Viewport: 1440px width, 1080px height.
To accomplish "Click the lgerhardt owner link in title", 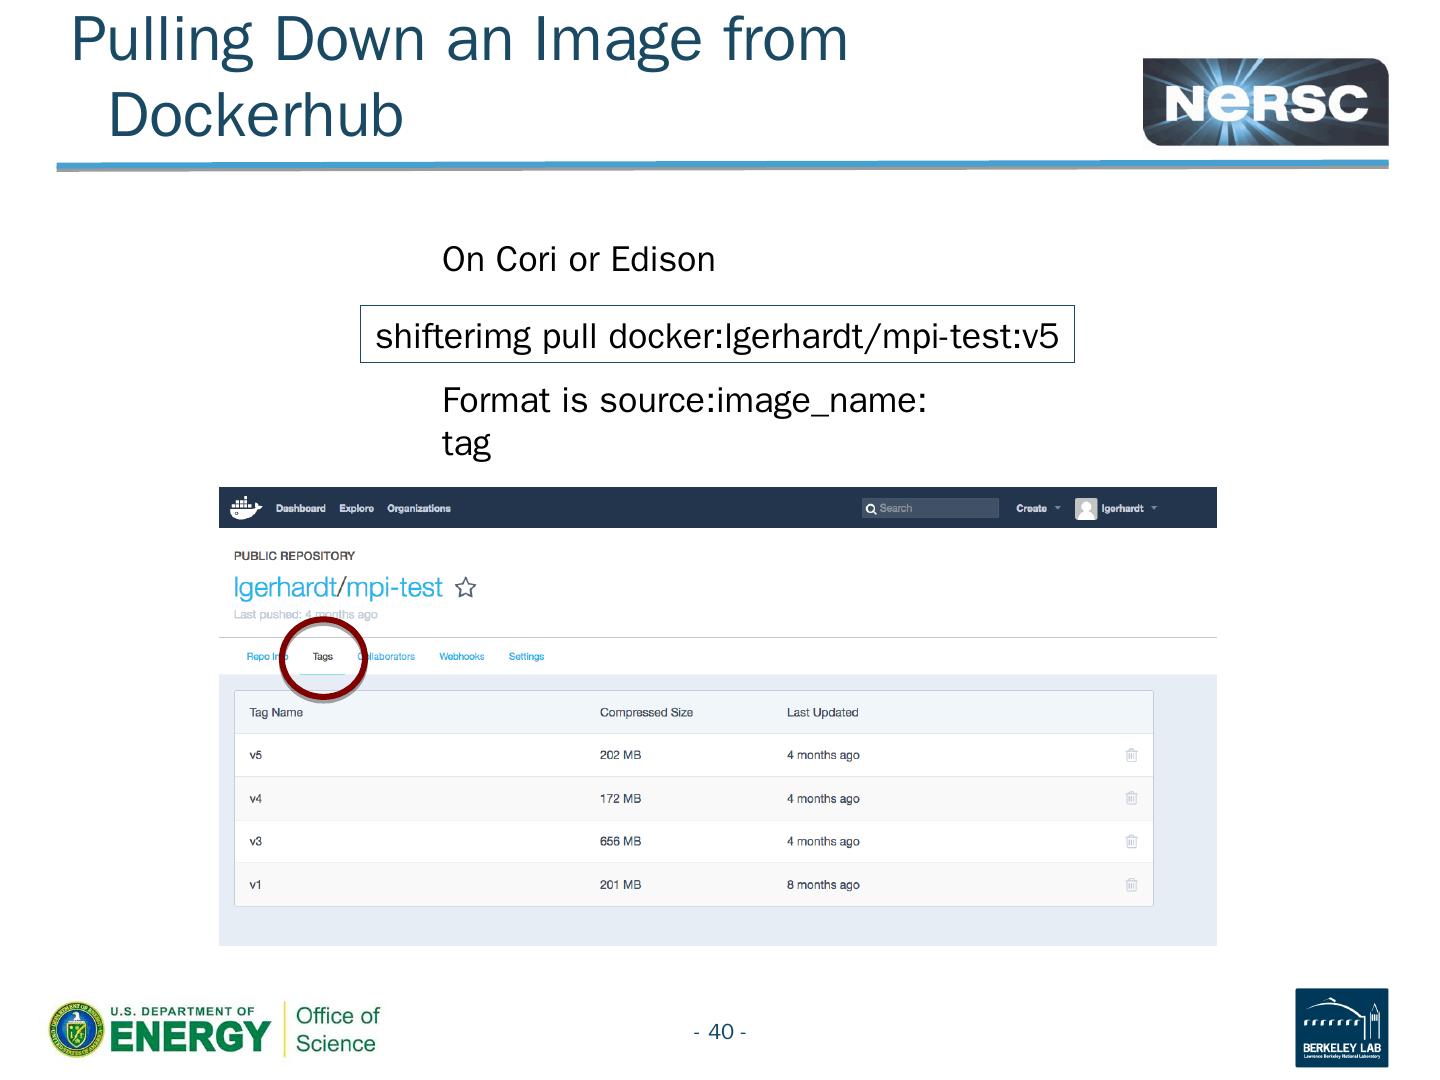I will (285, 587).
